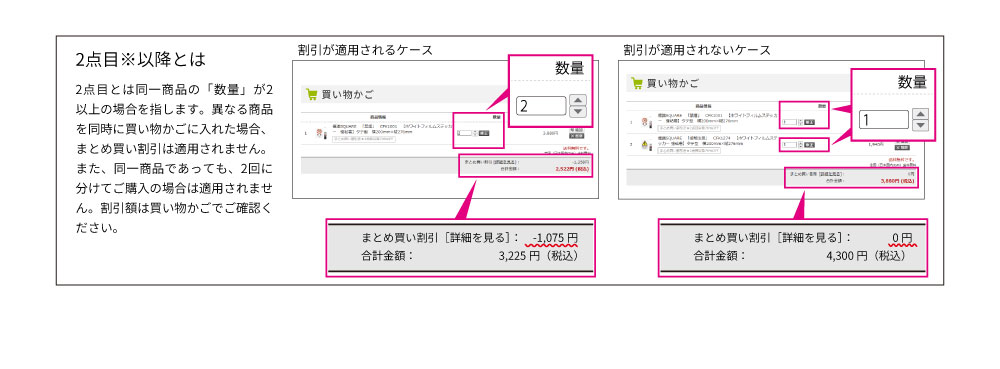Click the green cart icon in the discount-applied example
Image resolution: width=1000 pixels, height=369 pixels.
312,94
